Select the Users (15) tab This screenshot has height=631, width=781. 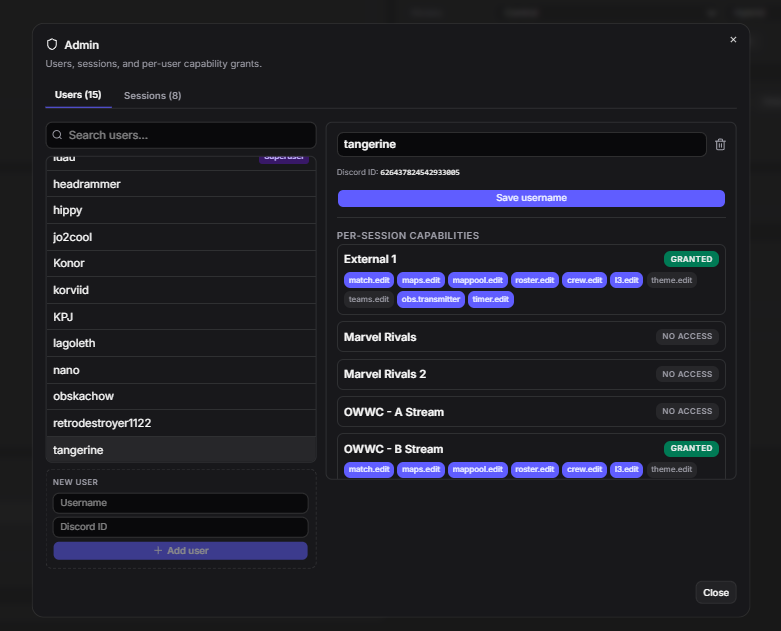78,95
